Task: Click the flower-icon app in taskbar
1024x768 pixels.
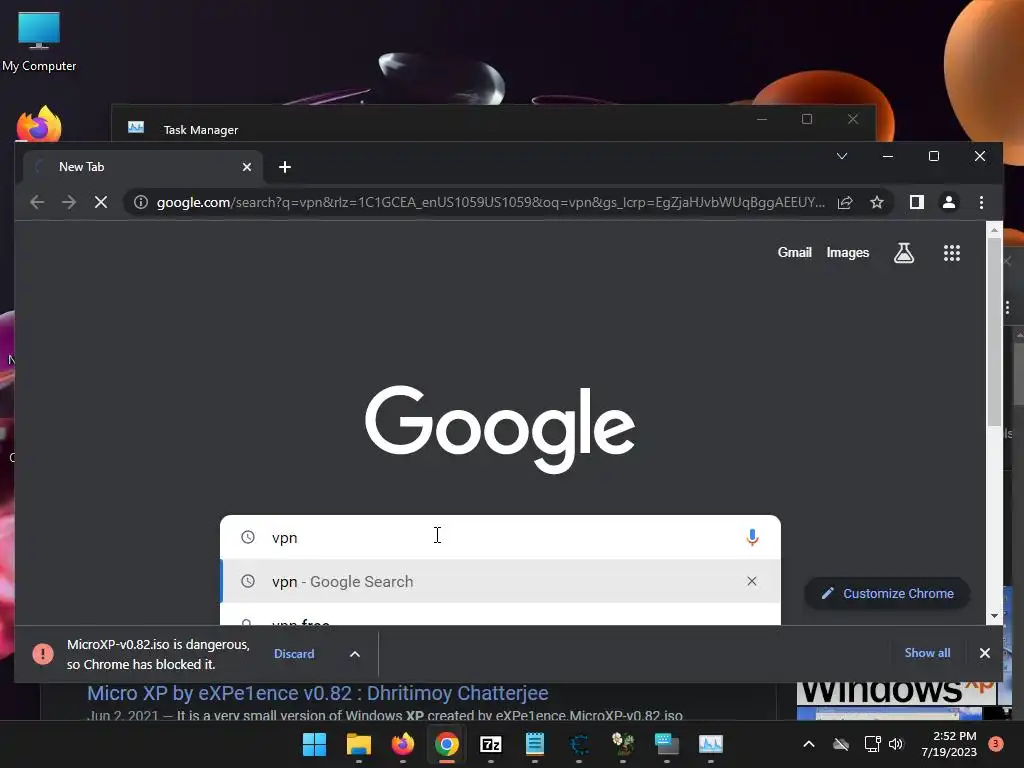Action: (x=622, y=744)
